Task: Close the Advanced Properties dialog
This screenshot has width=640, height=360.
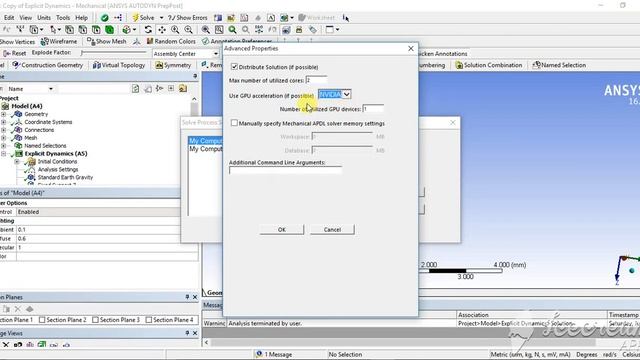Action: tap(411, 48)
